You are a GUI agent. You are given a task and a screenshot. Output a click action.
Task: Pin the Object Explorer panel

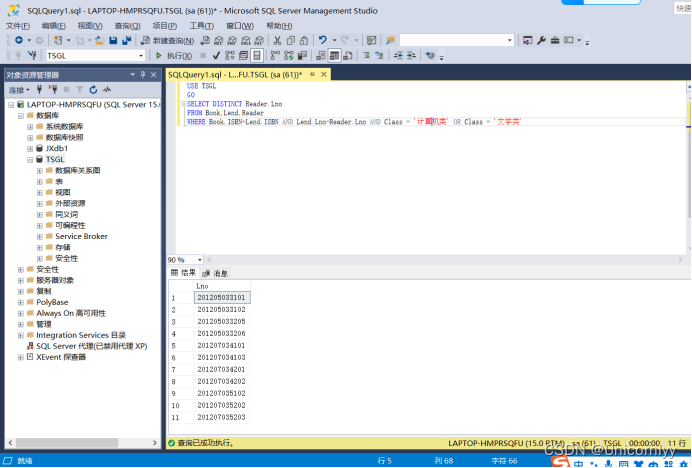pos(143,75)
